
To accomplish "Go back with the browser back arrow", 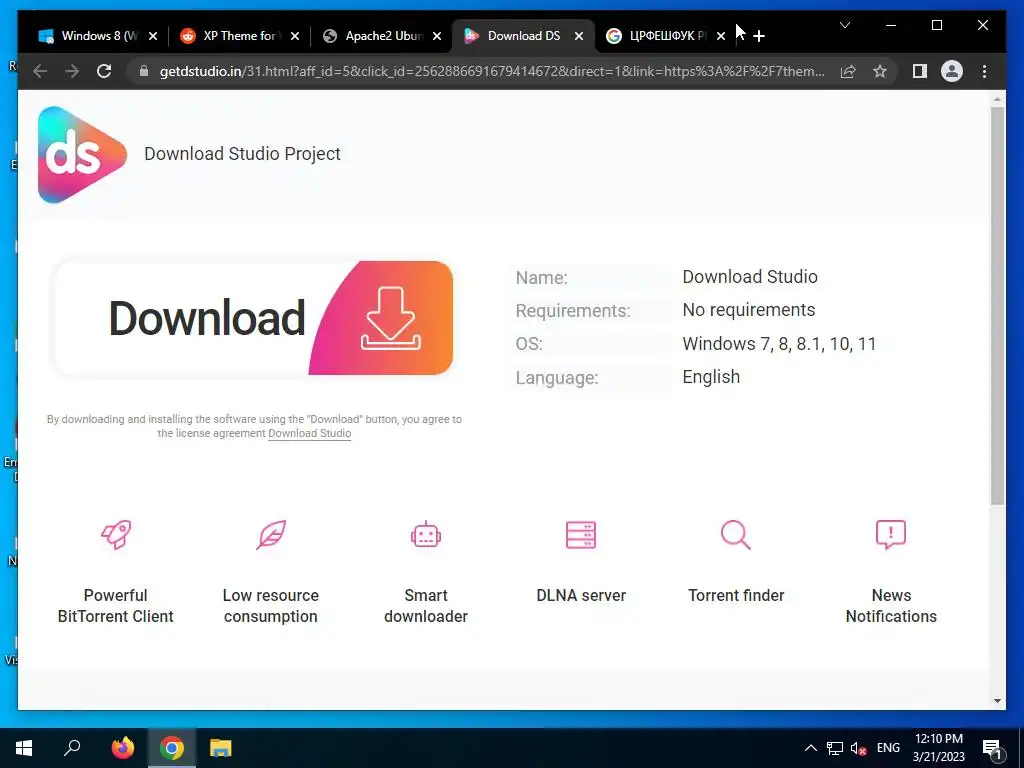I will tap(40, 71).
